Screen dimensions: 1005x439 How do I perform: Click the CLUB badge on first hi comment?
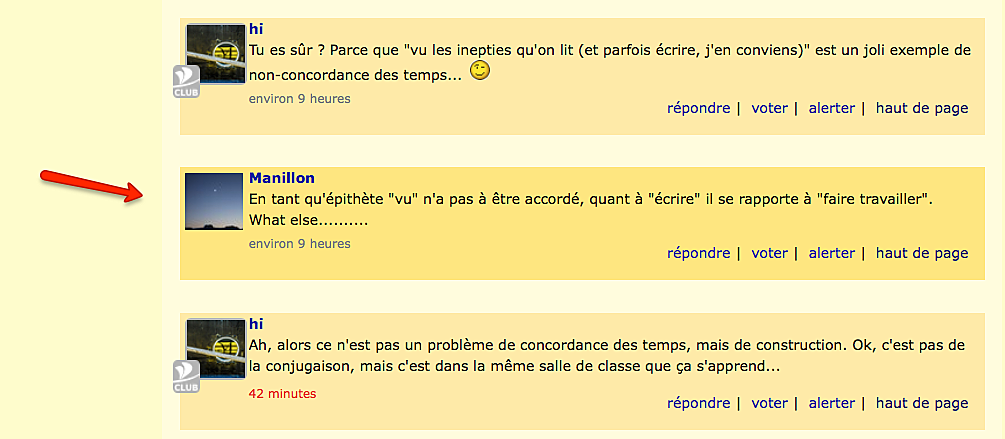click(186, 81)
